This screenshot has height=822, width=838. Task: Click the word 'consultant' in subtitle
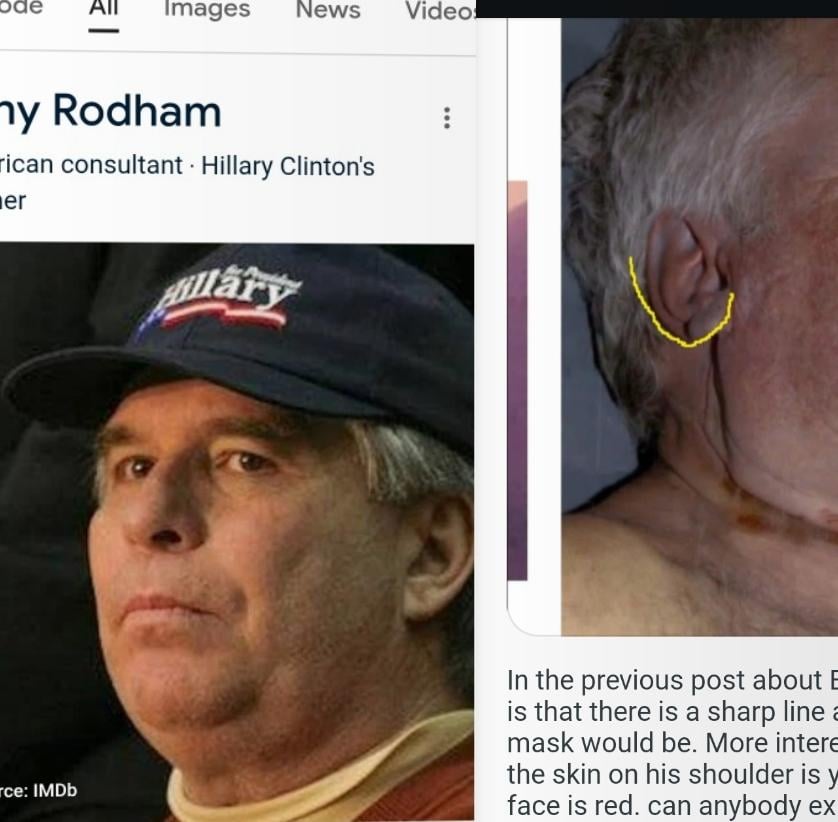(122, 165)
